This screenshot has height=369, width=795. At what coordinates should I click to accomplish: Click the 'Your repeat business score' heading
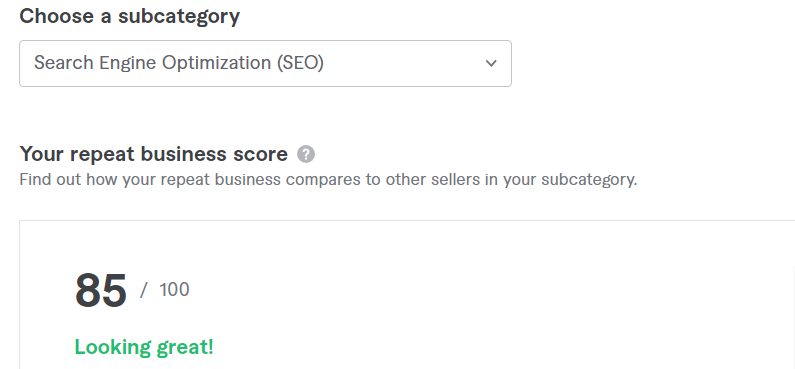(x=154, y=154)
